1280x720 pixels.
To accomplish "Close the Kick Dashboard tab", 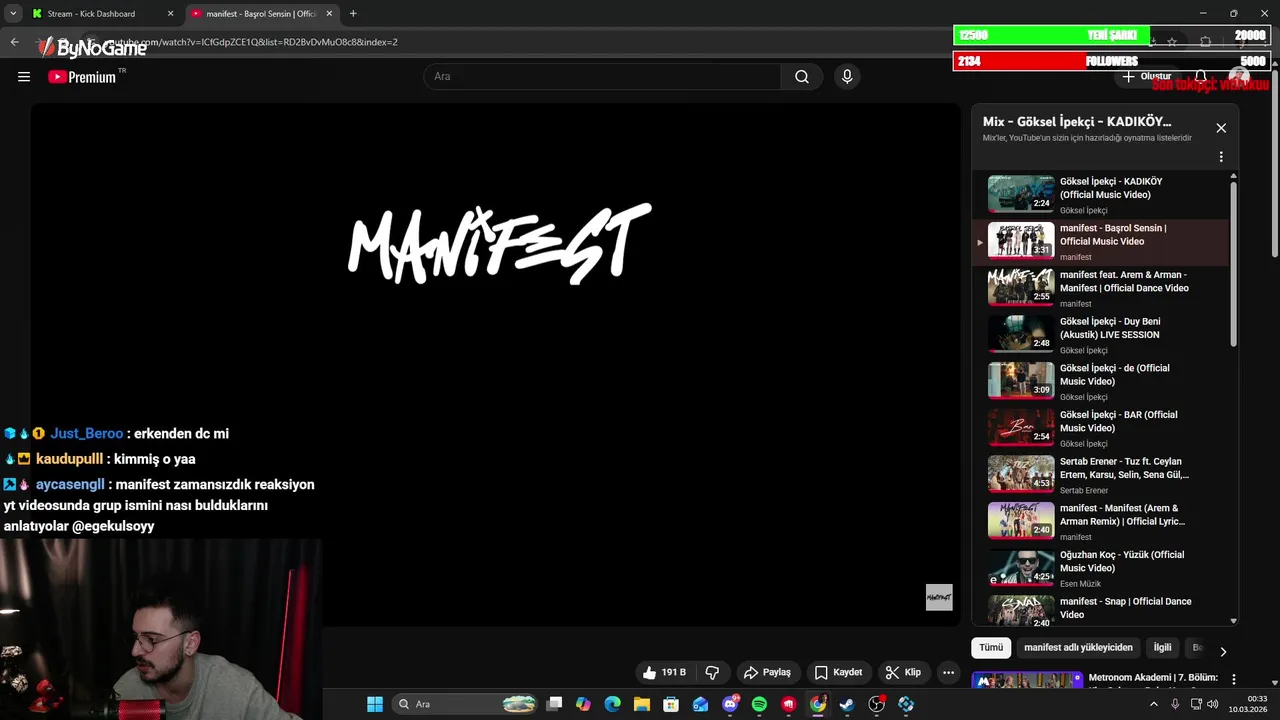I will 170,14.
